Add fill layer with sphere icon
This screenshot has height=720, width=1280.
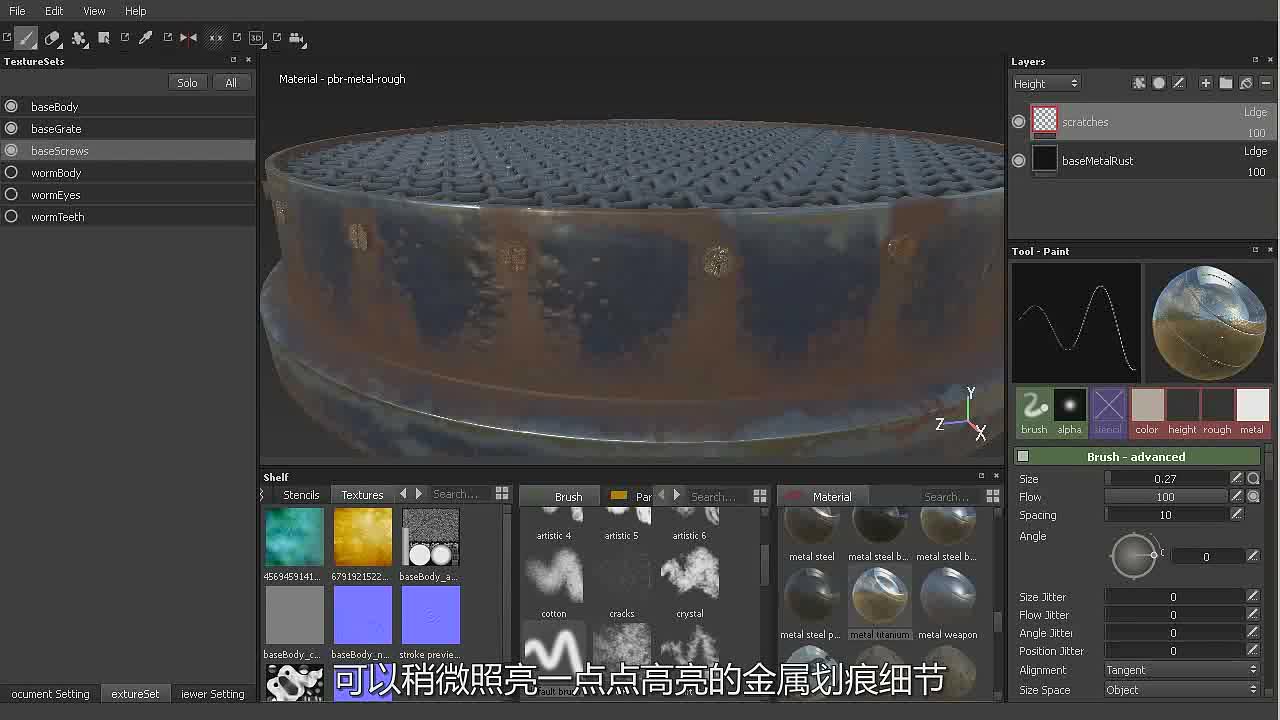pyautogui.click(x=1158, y=83)
